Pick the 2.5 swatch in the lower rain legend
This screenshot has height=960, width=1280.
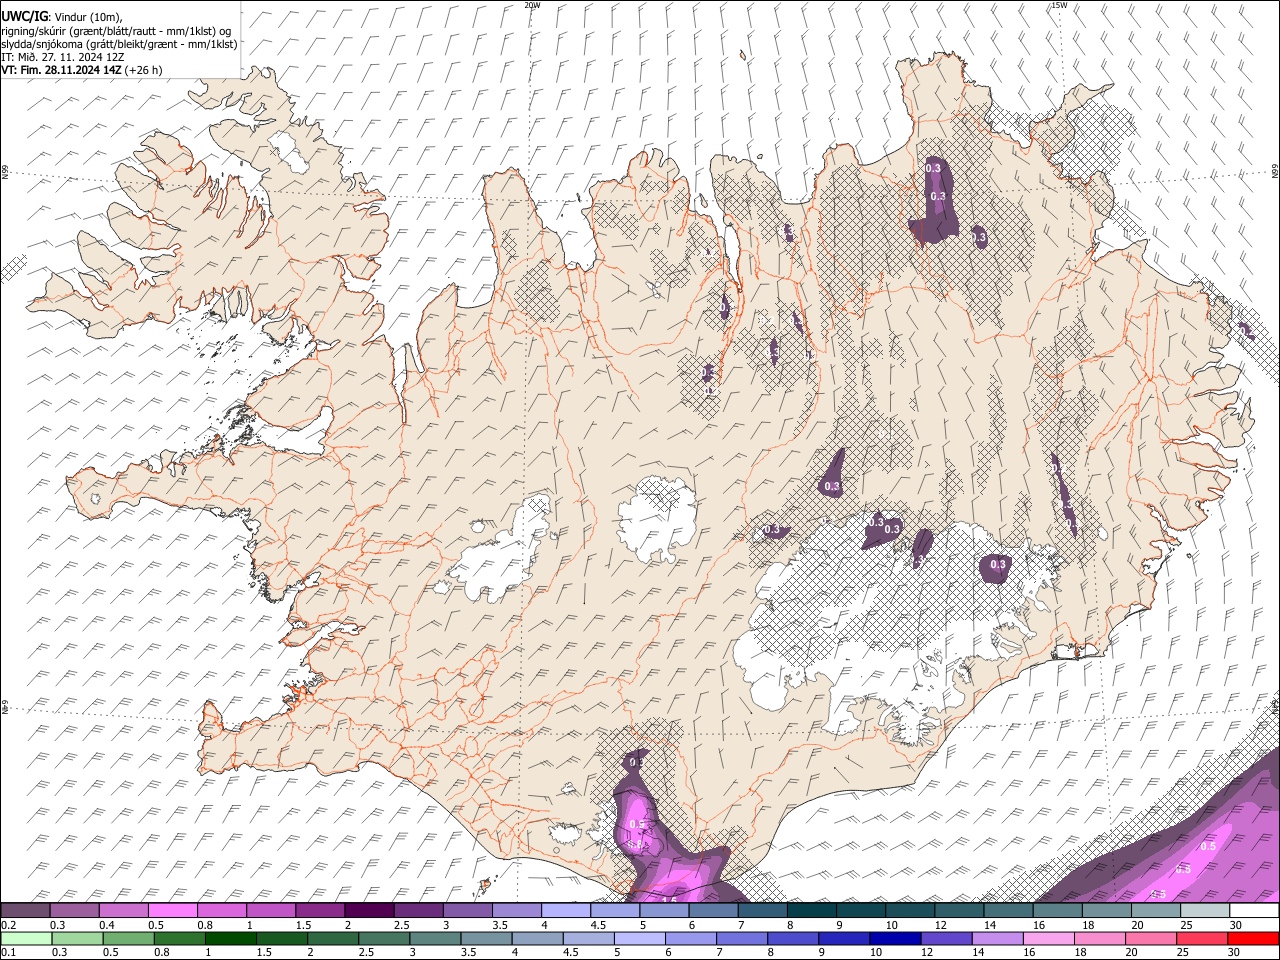pos(384,938)
